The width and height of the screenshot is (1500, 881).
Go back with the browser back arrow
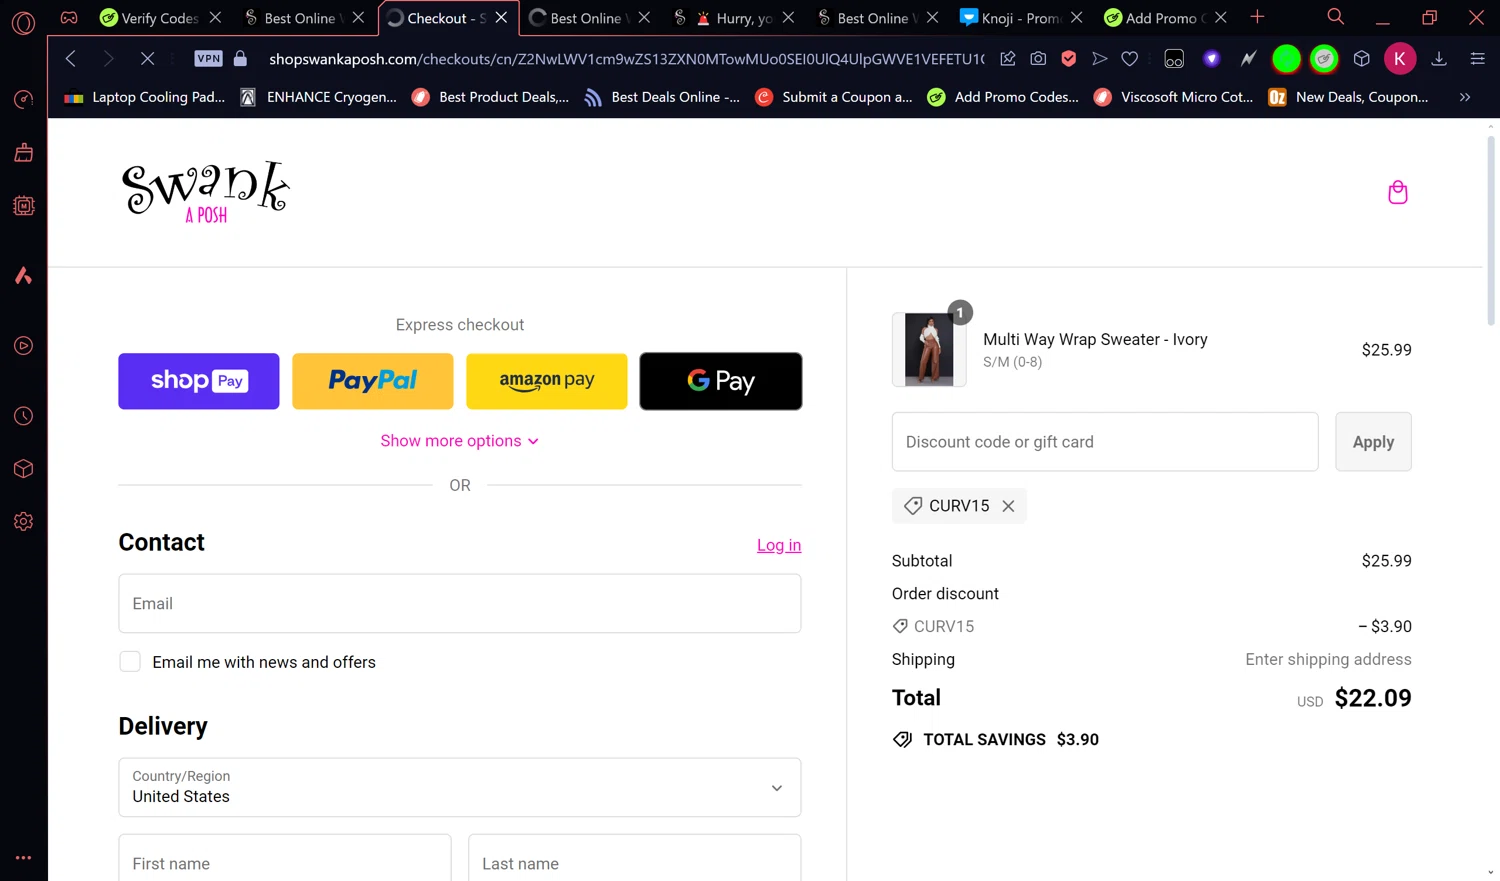(x=70, y=59)
